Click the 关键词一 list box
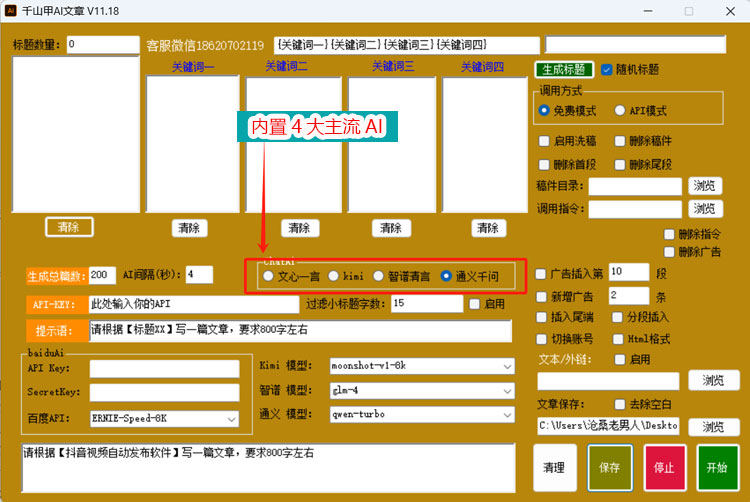This screenshot has width=750, height=502. pos(193,144)
